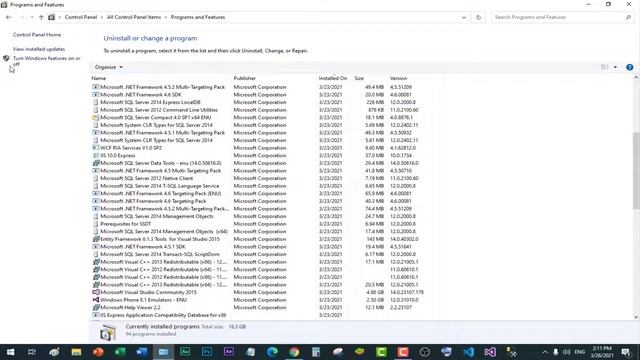Open Visual Studio from the taskbar
The width and height of the screenshot is (640, 360).
click(490, 352)
